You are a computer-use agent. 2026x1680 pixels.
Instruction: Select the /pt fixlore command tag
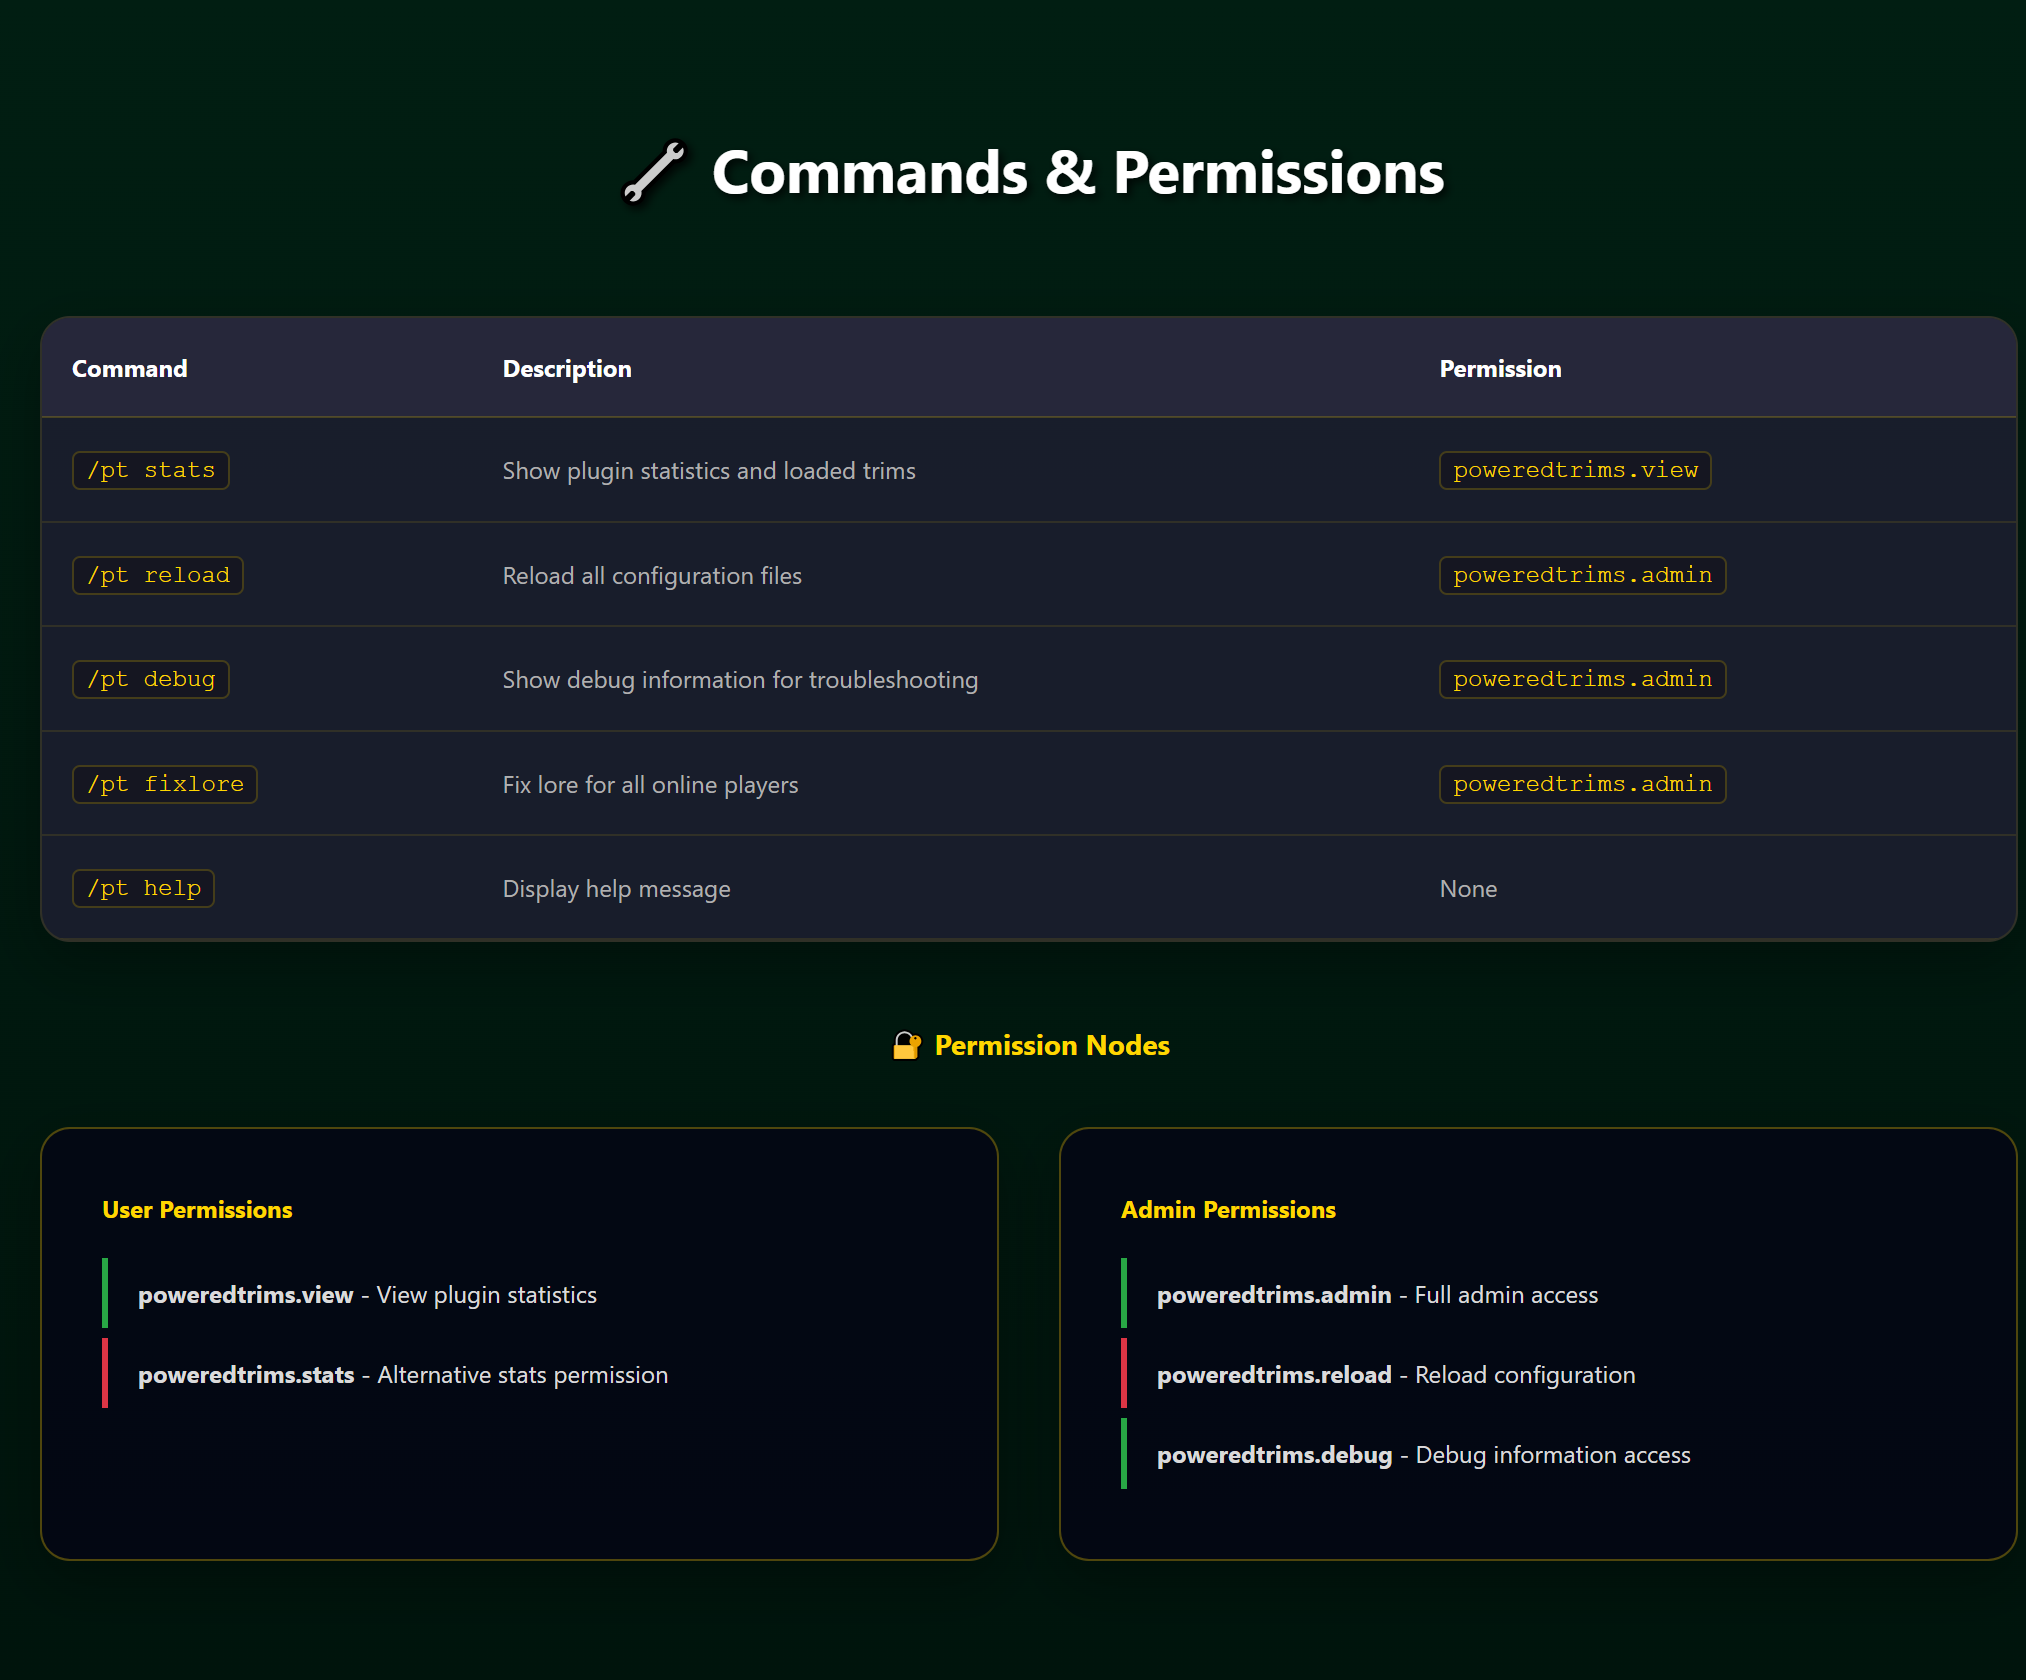(165, 784)
